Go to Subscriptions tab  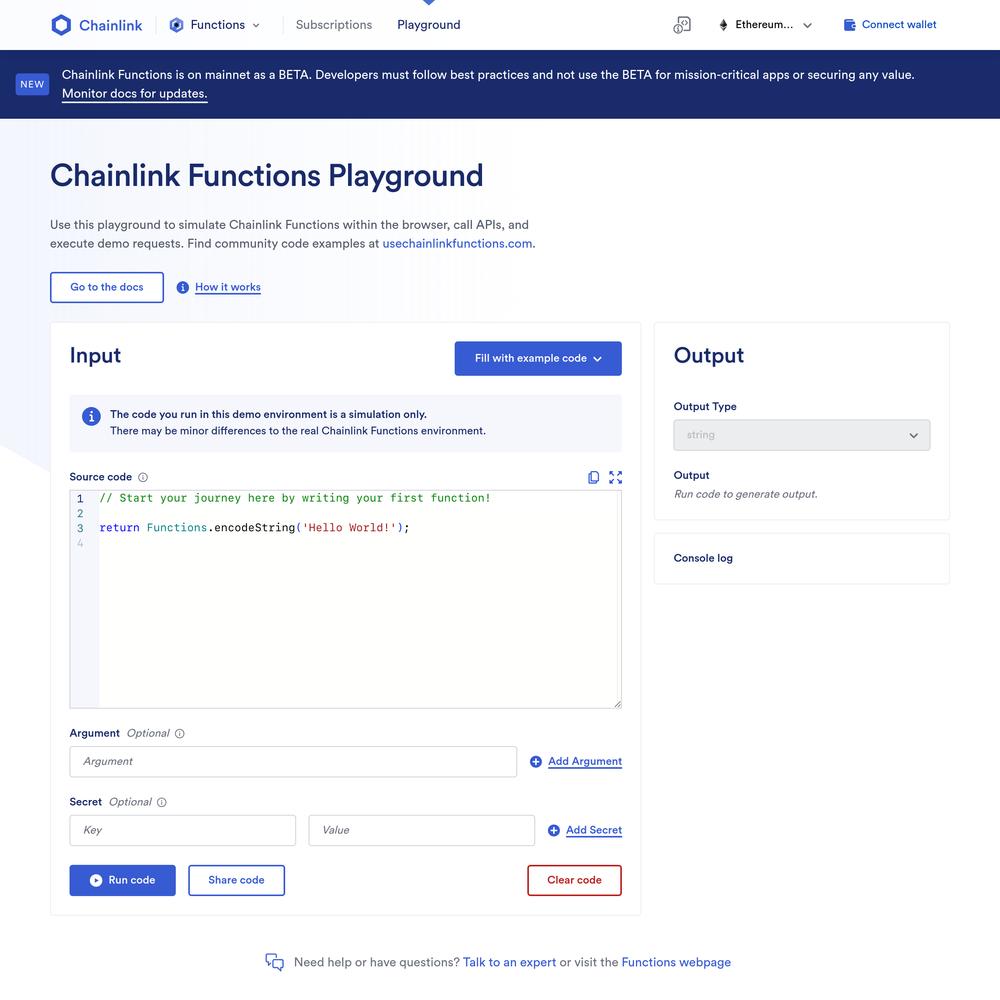pyautogui.click(x=334, y=25)
